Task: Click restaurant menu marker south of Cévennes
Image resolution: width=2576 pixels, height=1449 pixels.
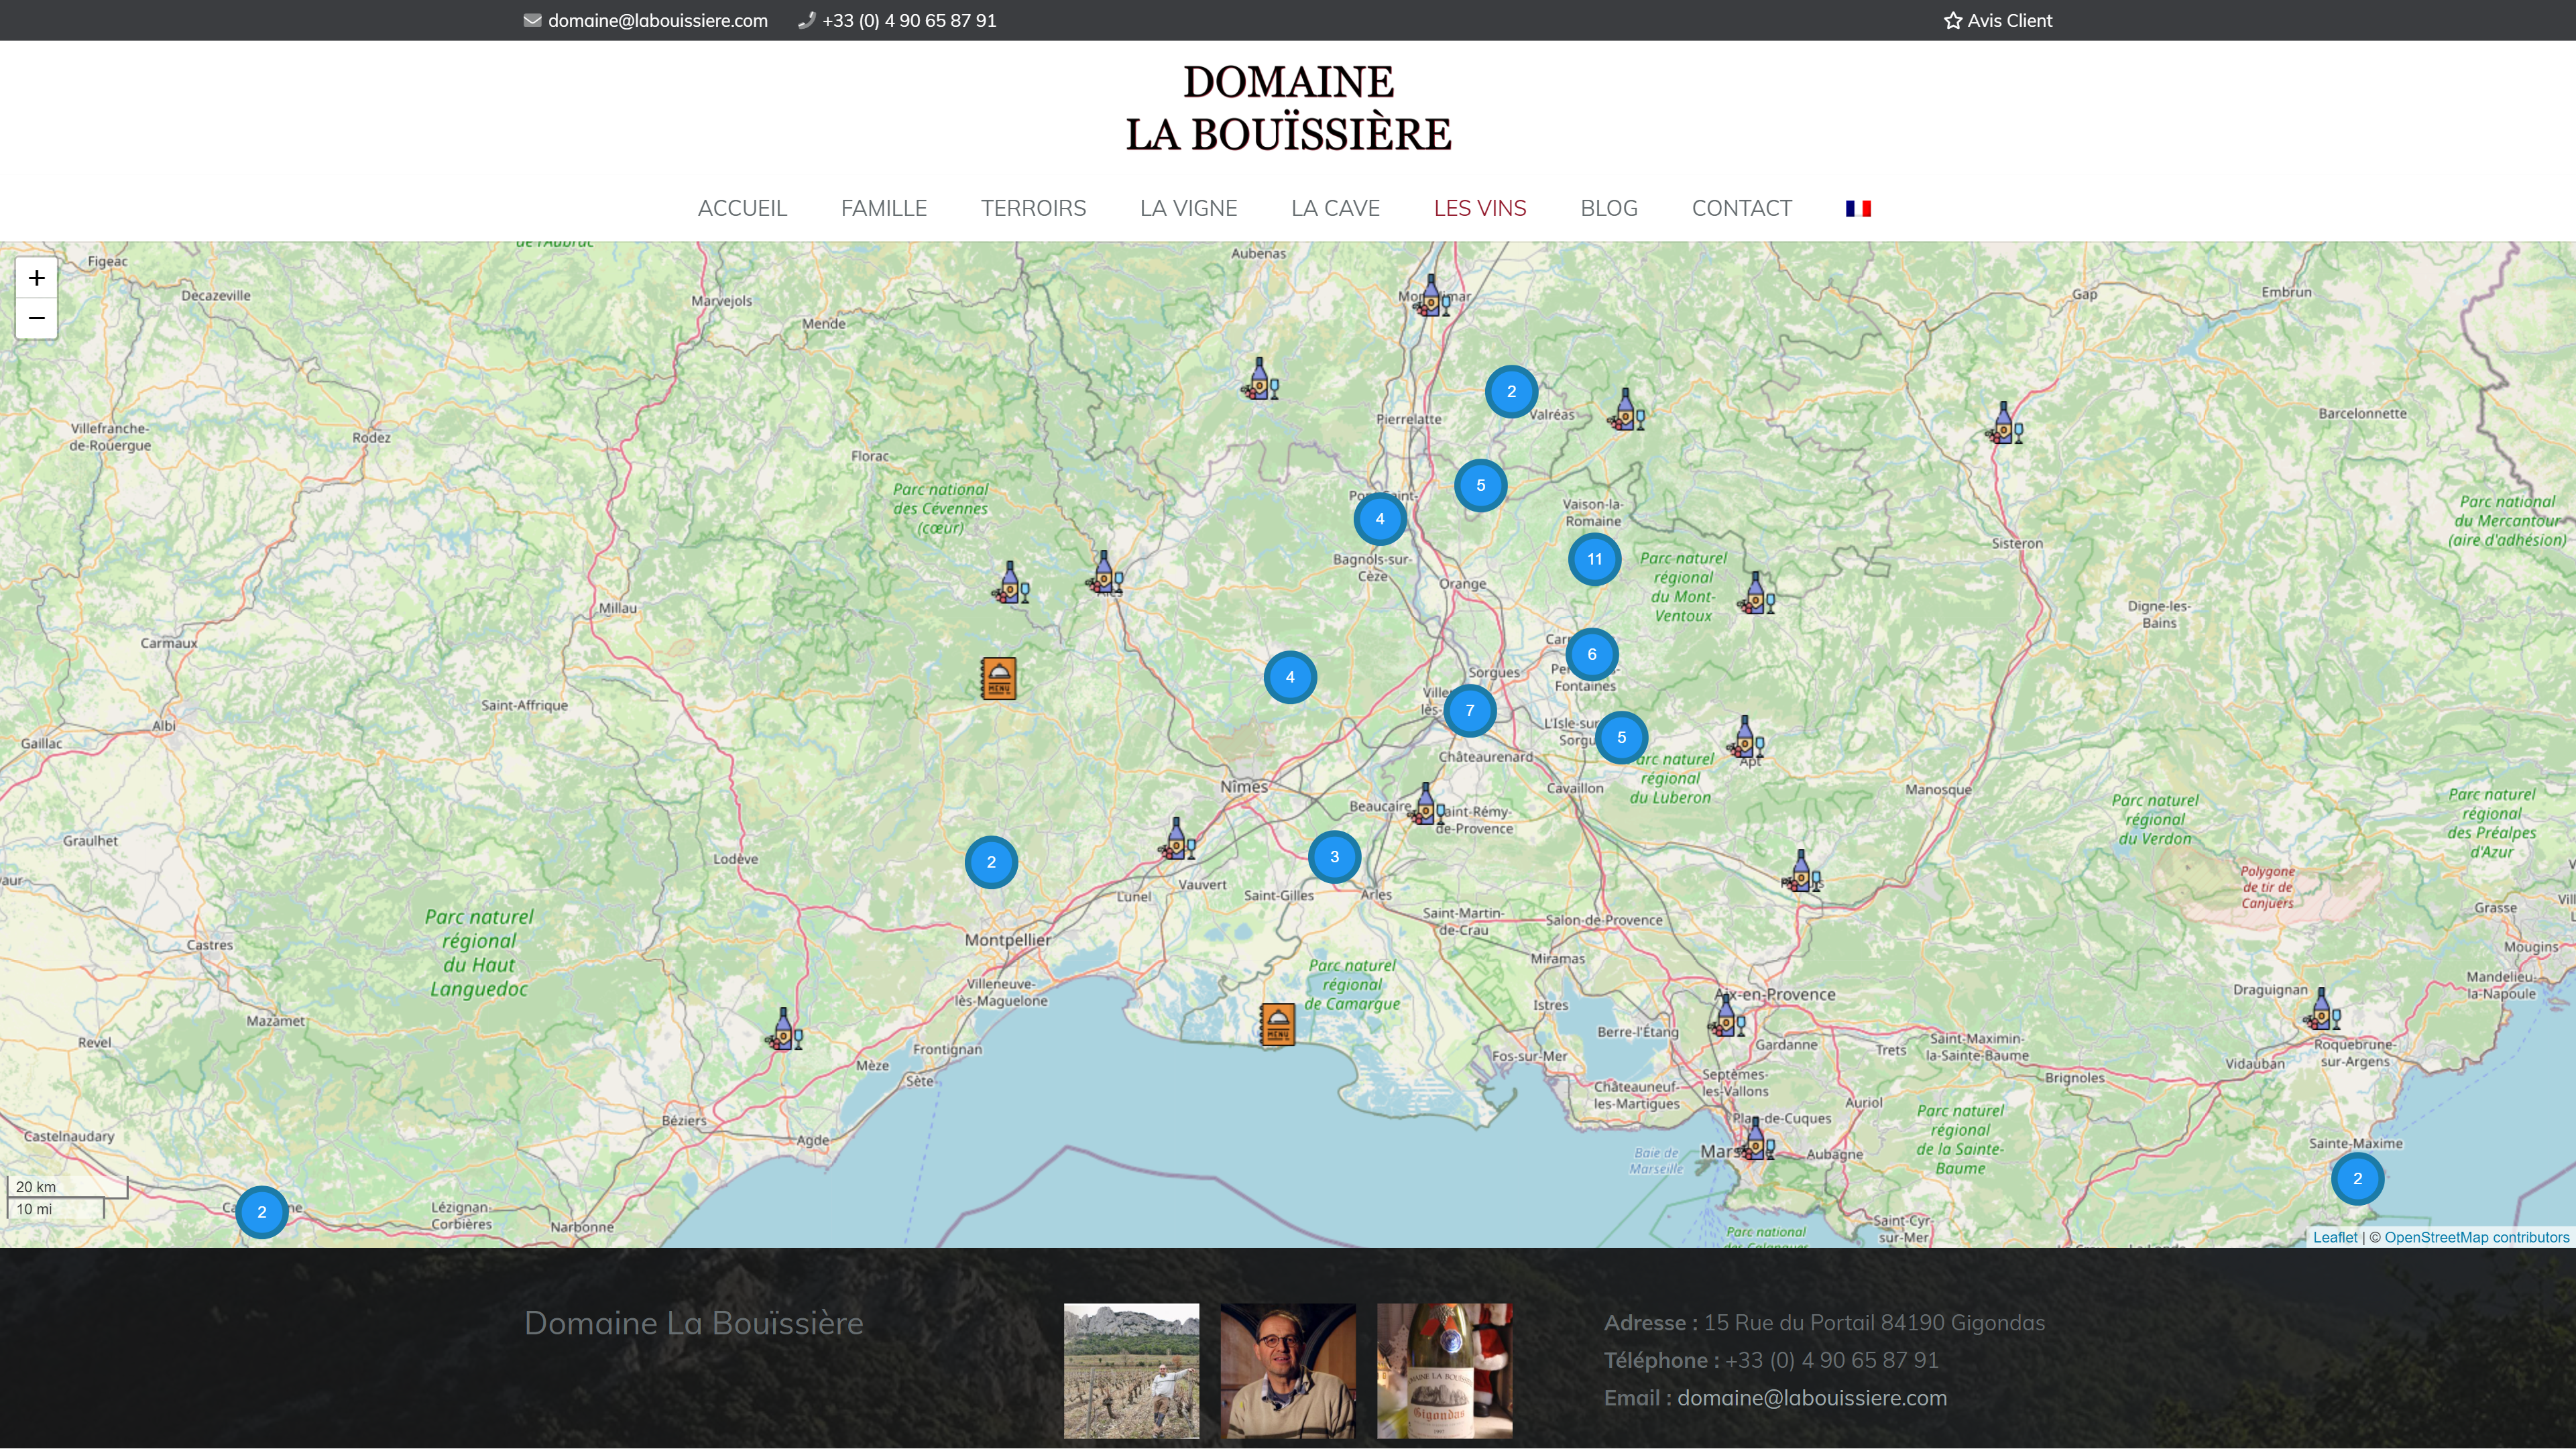Action: pos(998,678)
